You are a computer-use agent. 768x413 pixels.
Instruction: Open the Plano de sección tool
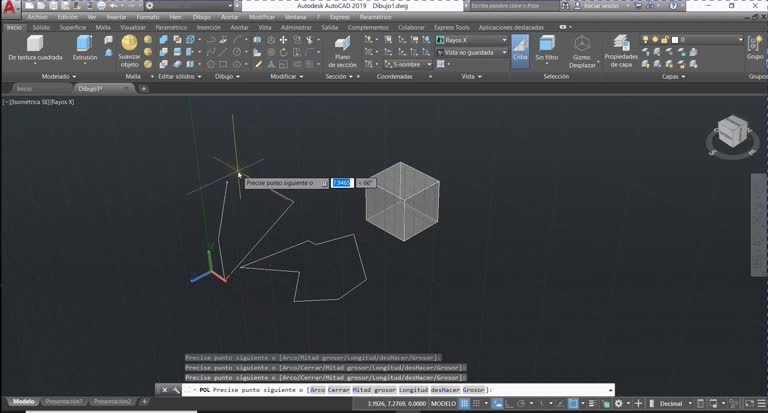tap(342, 51)
